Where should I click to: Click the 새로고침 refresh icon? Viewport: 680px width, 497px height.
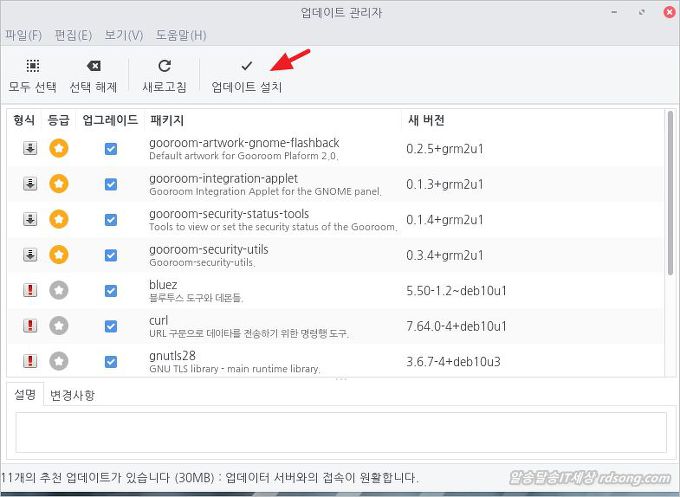pos(164,66)
